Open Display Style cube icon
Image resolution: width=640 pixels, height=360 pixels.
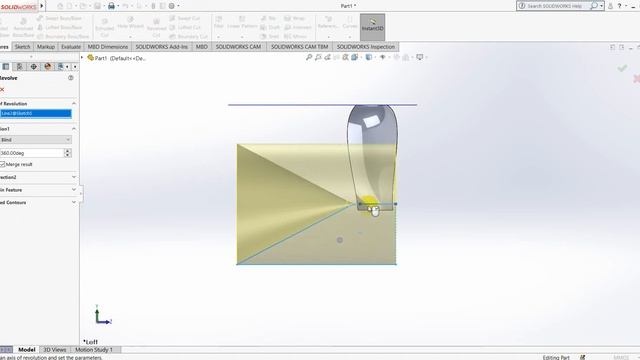369,58
